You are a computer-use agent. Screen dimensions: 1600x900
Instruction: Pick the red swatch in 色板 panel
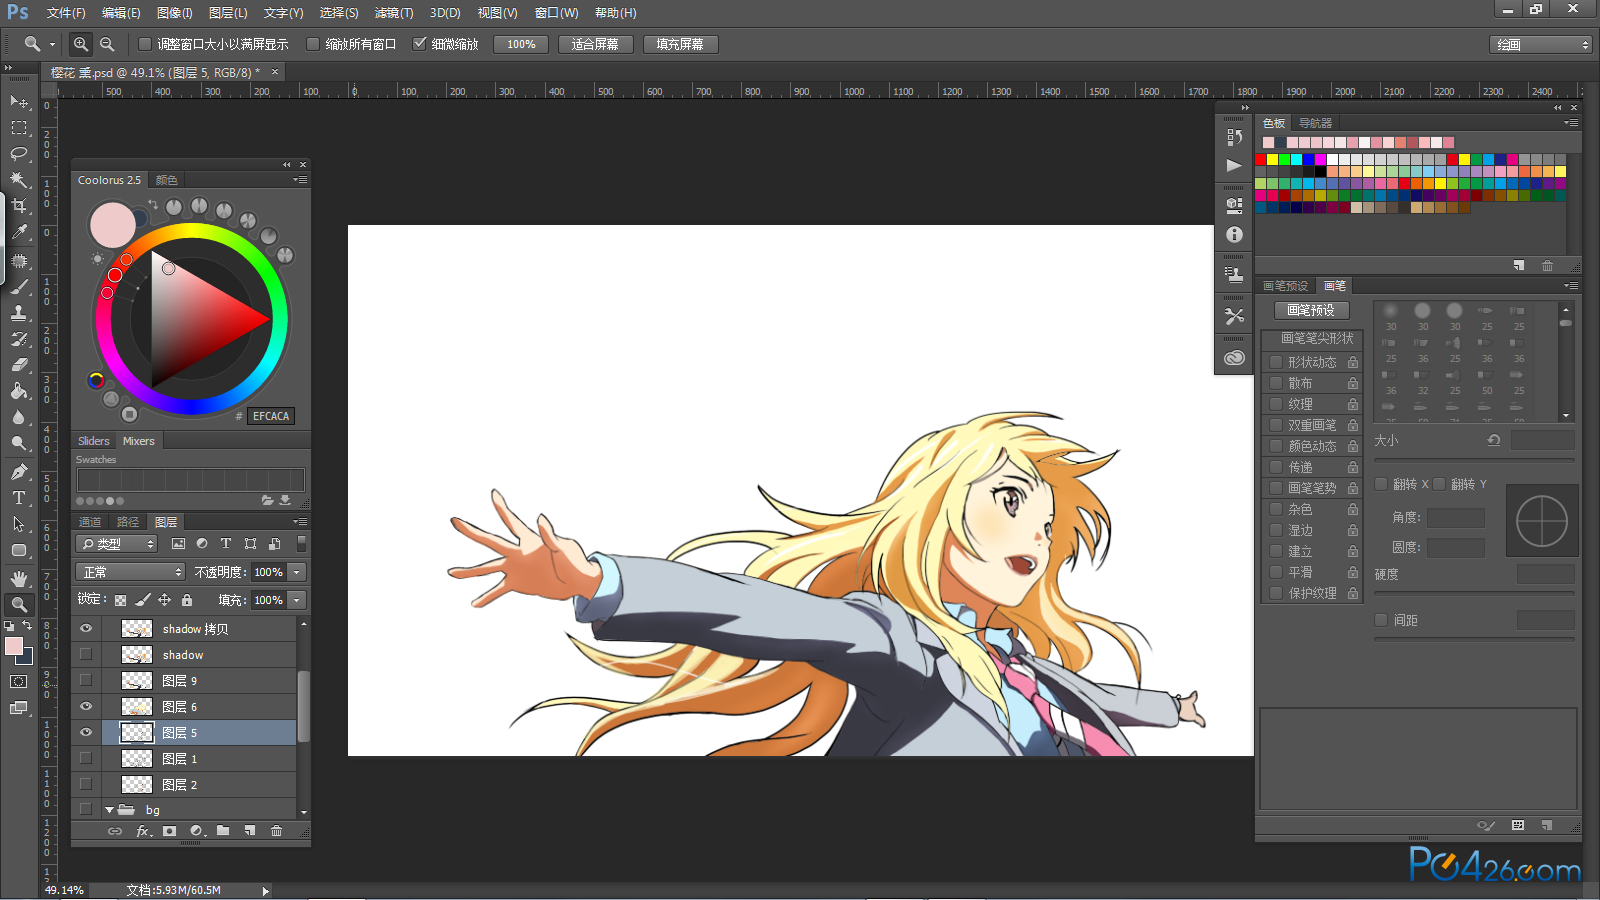[1261, 159]
